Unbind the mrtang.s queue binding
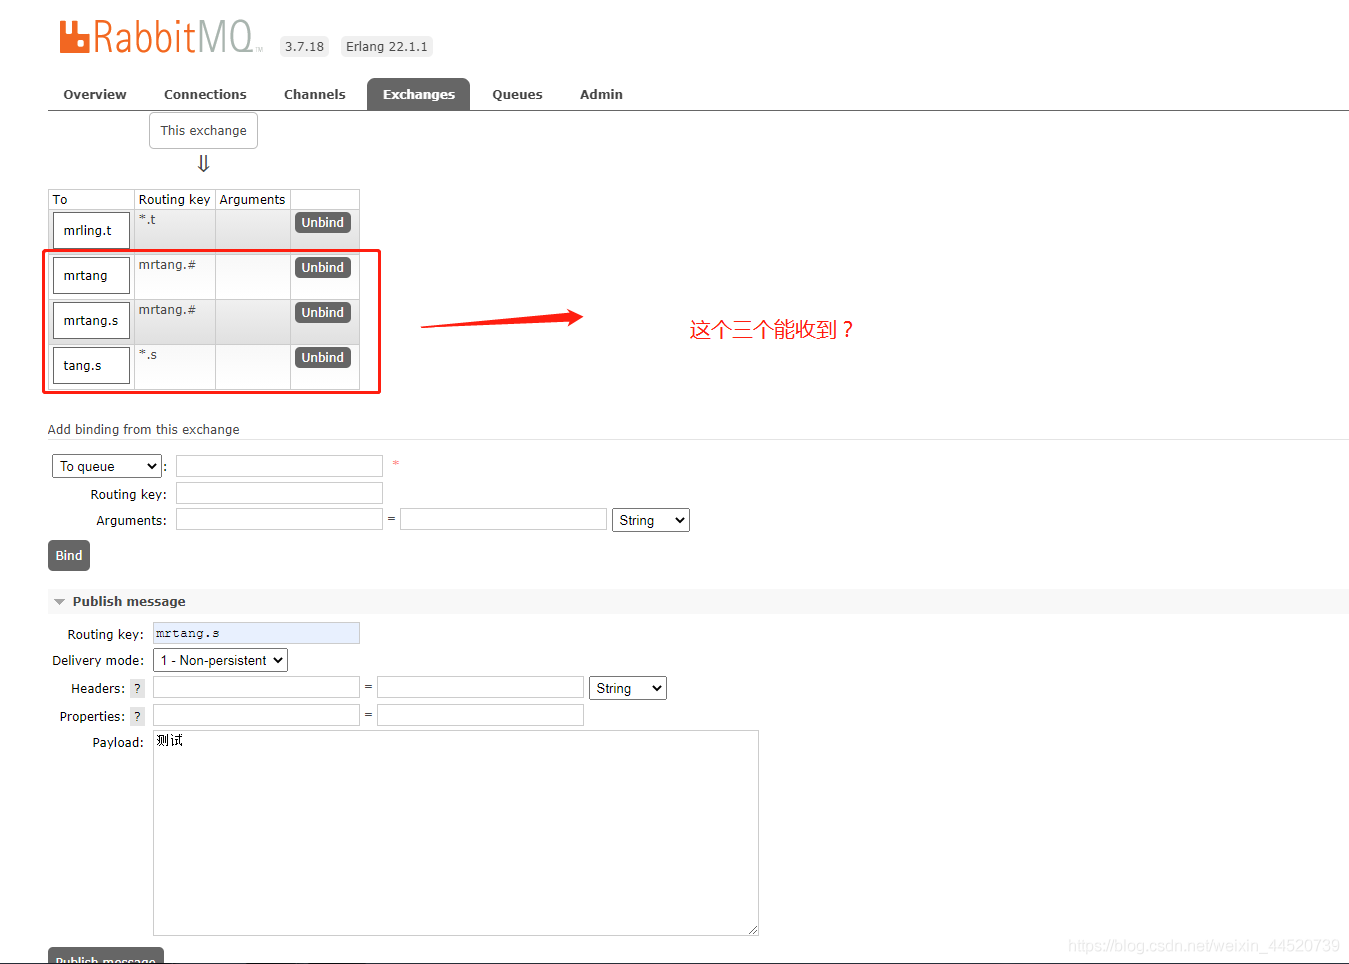1349x964 pixels. pyautogui.click(x=323, y=312)
